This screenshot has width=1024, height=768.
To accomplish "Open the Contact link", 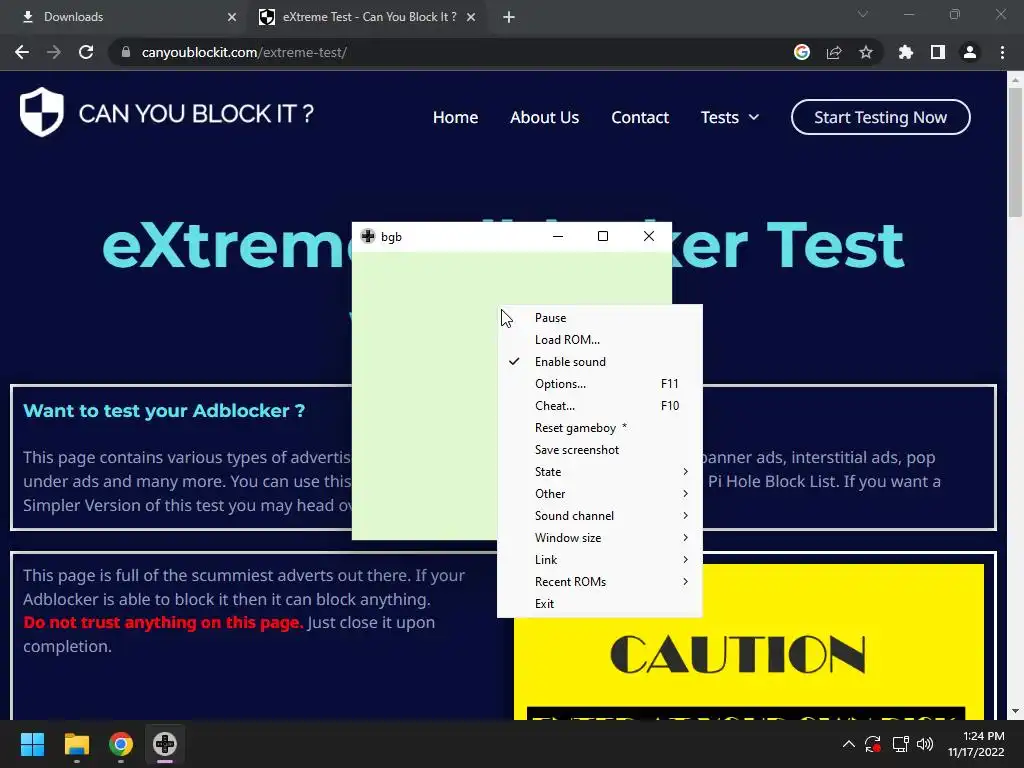I will click(640, 118).
